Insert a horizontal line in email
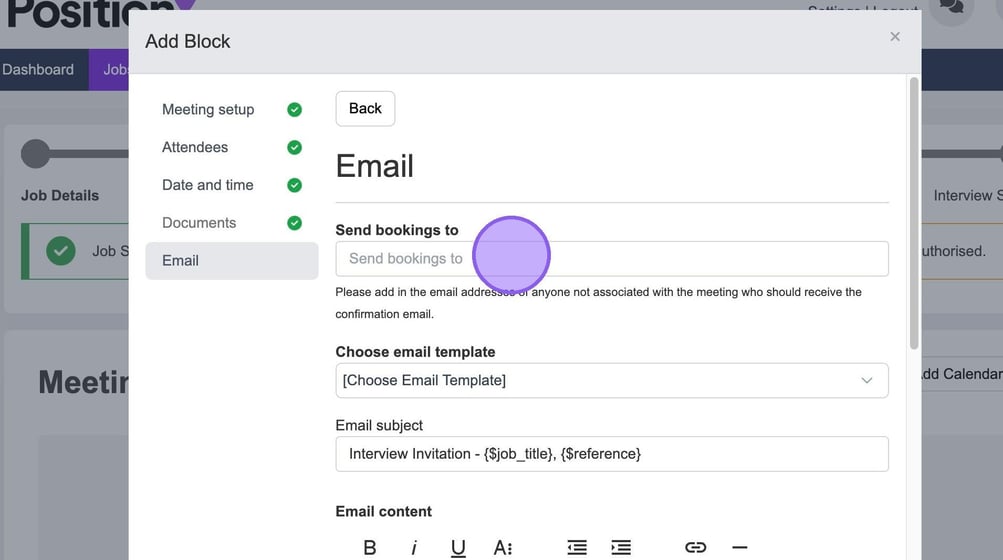The image size is (1003, 560). click(x=740, y=547)
